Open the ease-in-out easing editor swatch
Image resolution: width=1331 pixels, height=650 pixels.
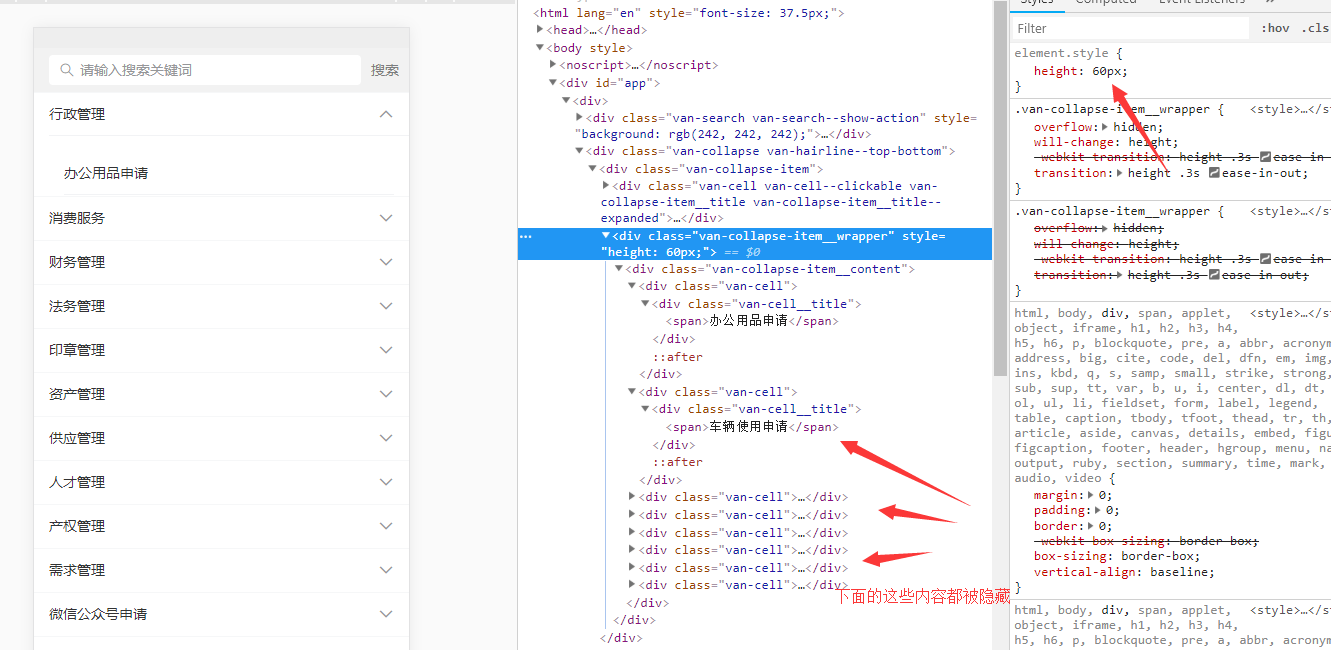coord(1214,173)
